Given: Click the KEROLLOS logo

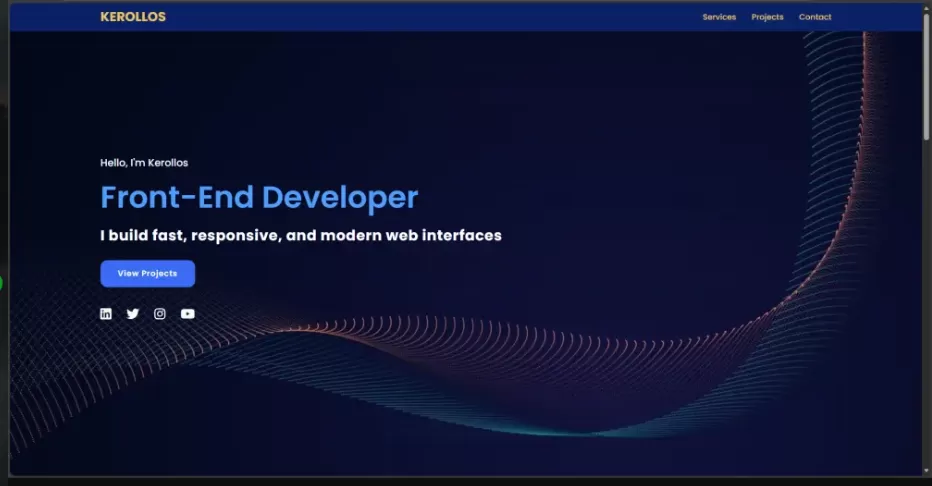Looking at the screenshot, I should pos(133,17).
